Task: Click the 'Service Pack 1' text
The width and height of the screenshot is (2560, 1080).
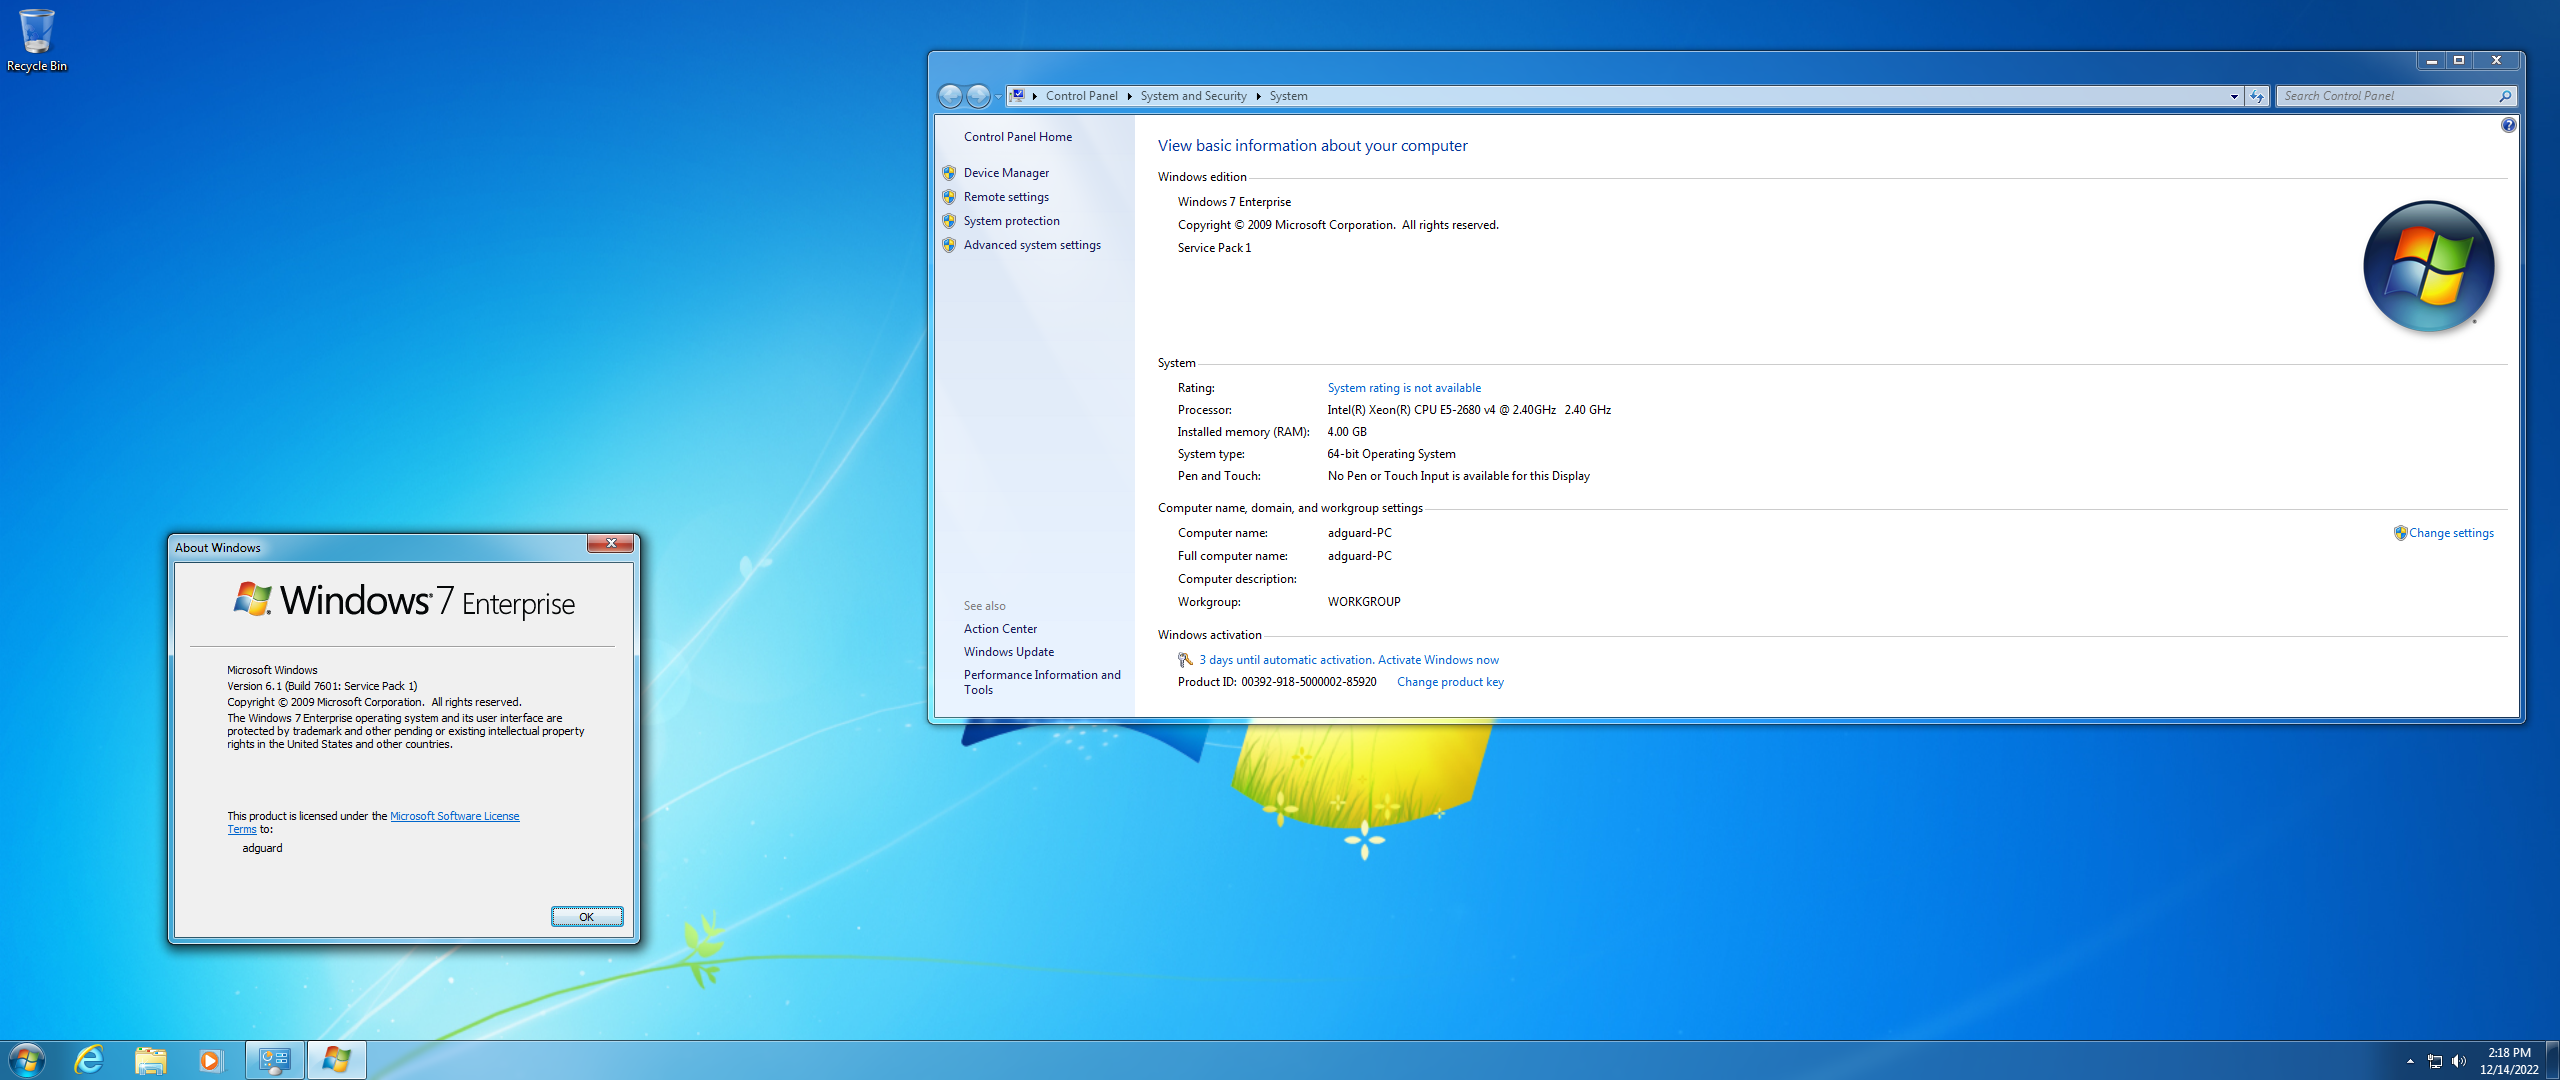Action: pos(1214,248)
